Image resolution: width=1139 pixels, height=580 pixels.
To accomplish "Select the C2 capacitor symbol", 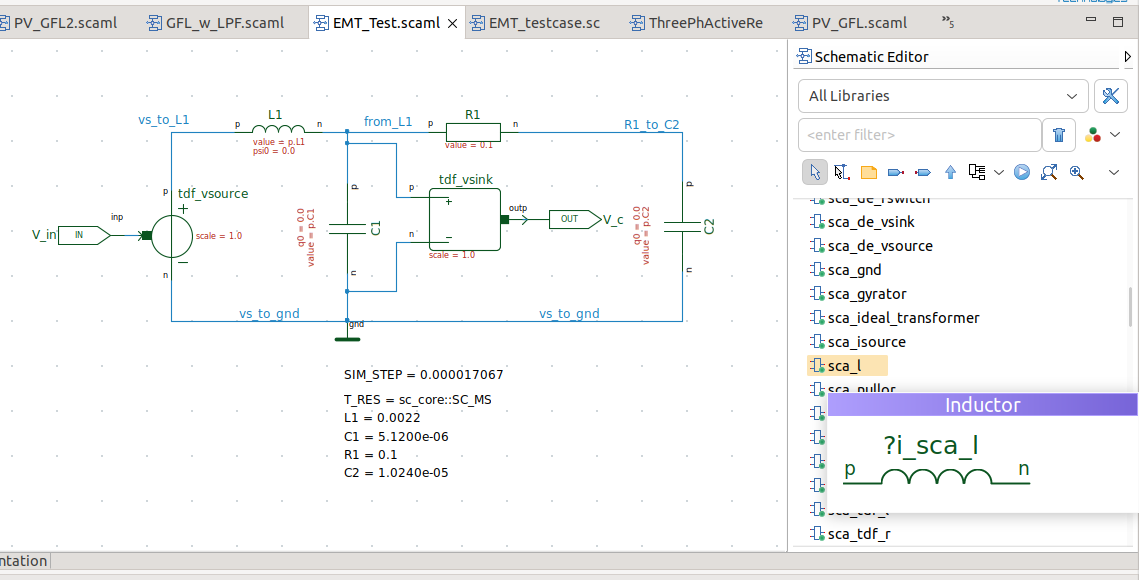I will [683, 226].
